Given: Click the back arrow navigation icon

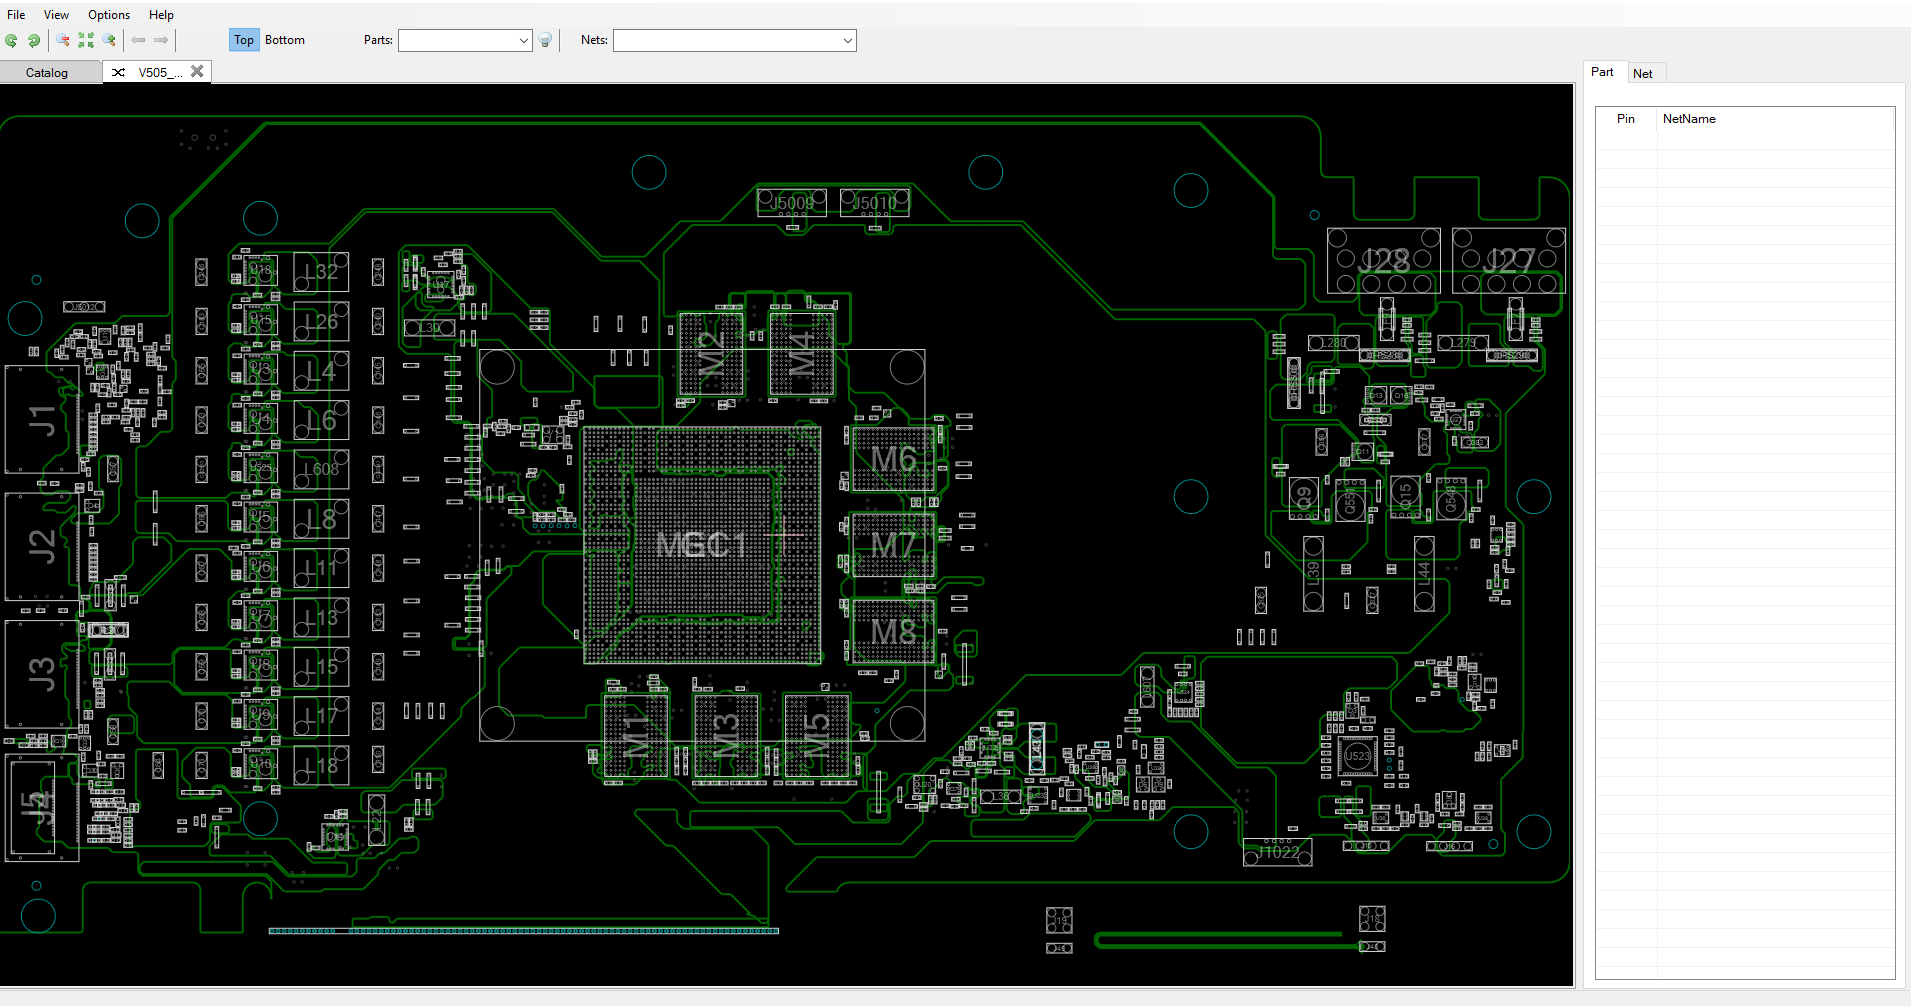Looking at the screenshot, I should coord(138,40).
